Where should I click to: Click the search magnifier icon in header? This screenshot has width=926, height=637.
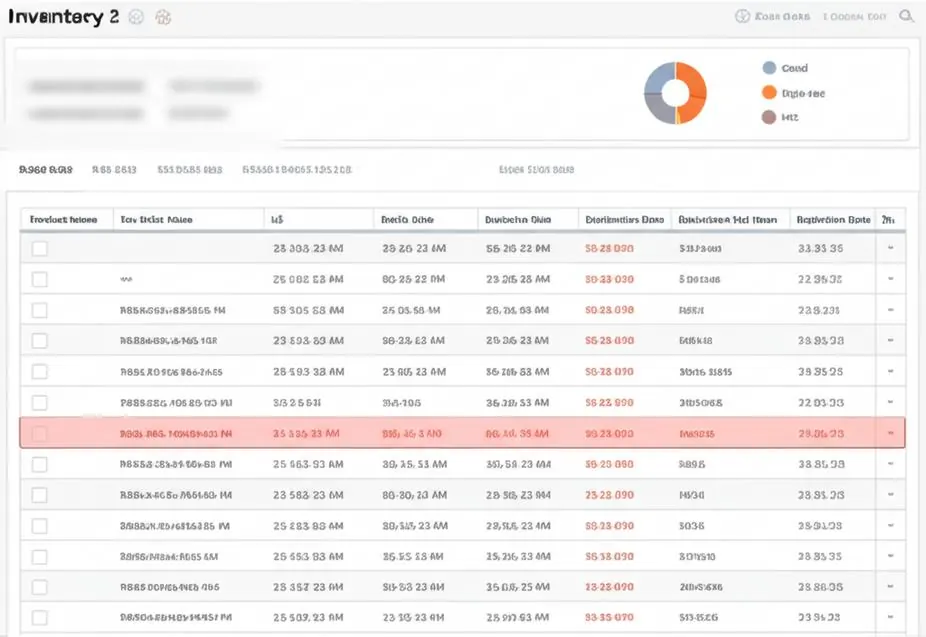click(906, 16)
